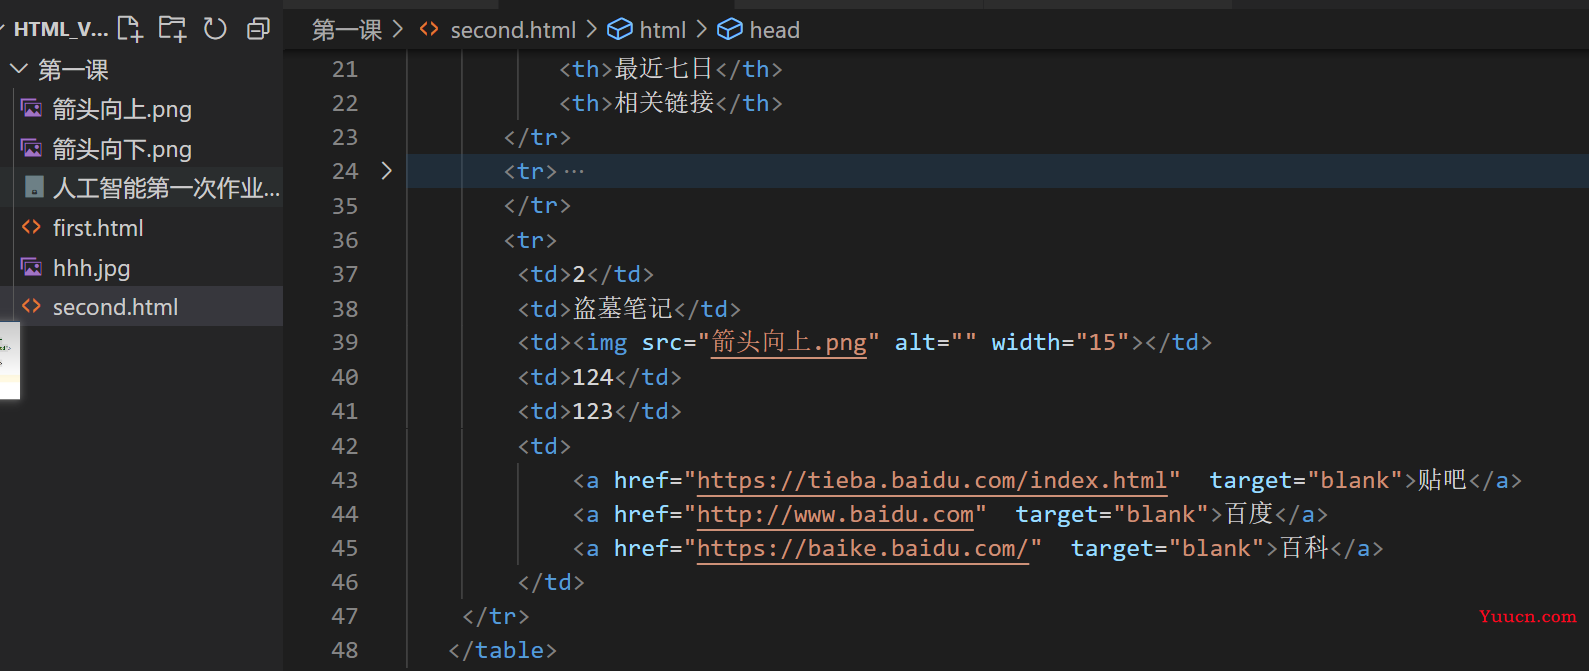Viewport: 1589px width, 671px height.
Task: Expand the folded tr block on line 24
Action: tap(386, 171)
